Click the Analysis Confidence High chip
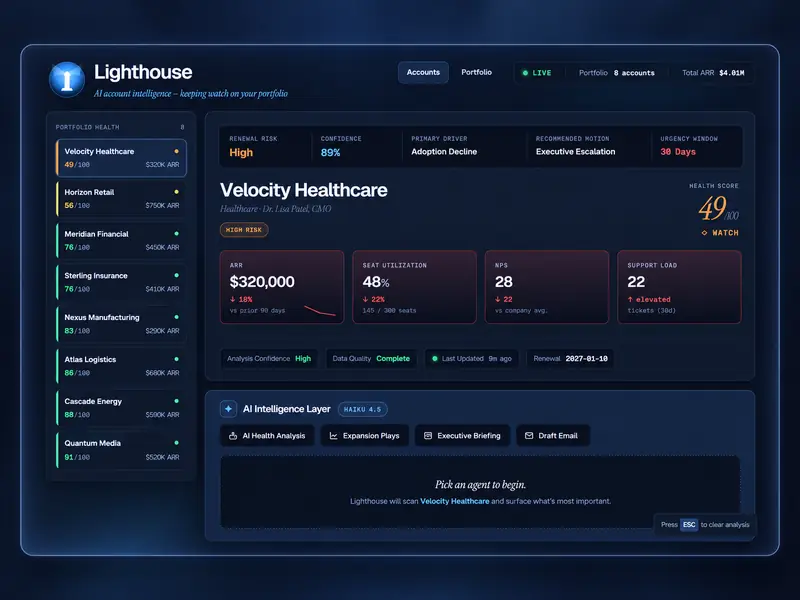This screenshot has width=800, height=600. point(269,359)
